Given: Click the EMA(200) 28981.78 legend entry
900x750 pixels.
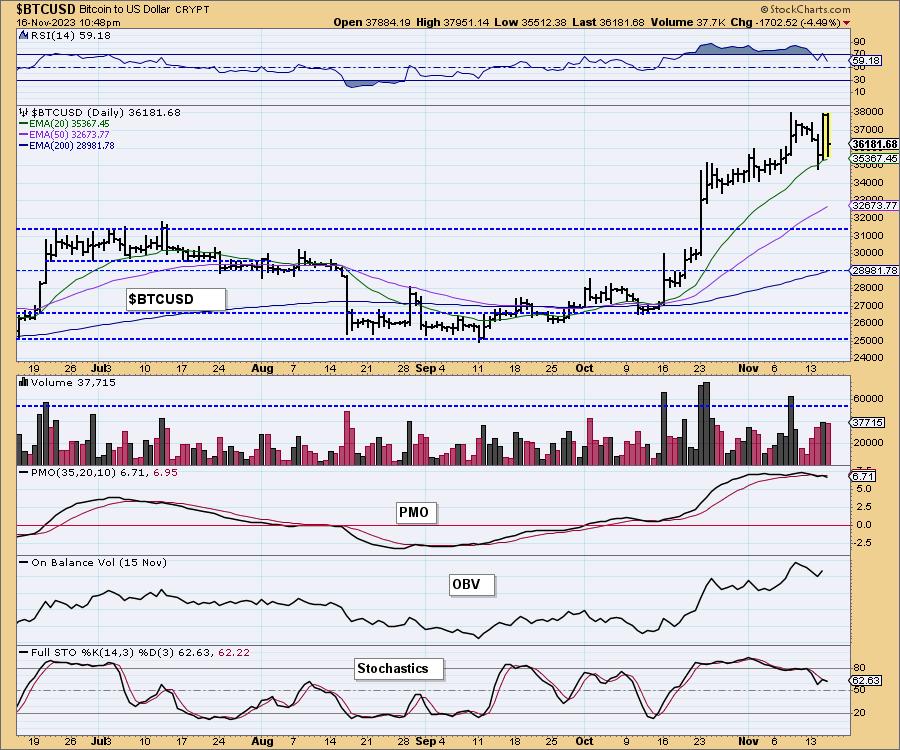Looking at the screenshot, I should [67, 145].
